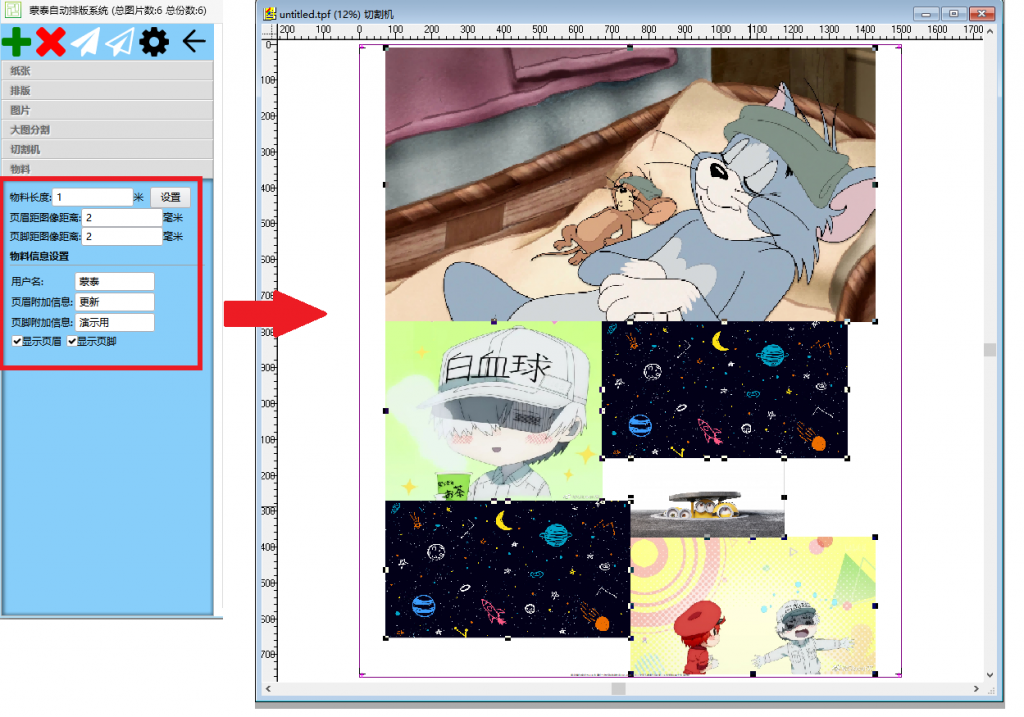Select the upper-right space pattern image
Screen dimensions: 1024x717
725,389
